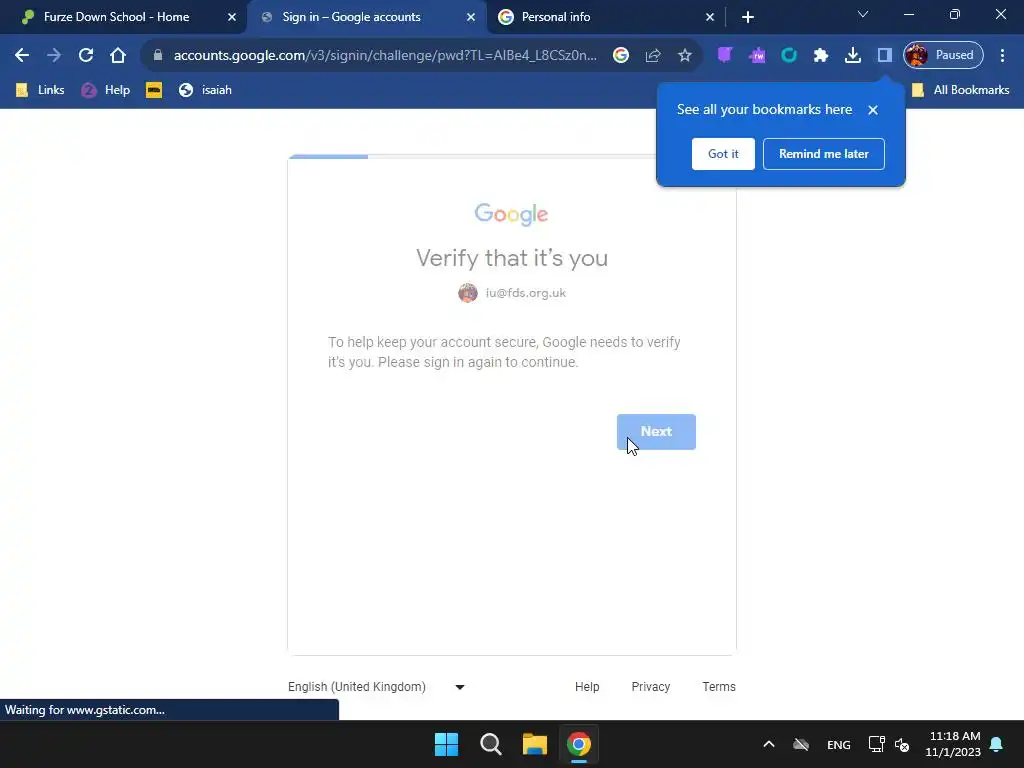Screen dimensions: 1024x768
Task: Open the Paused profile menu
Action: tap(943, 56)
